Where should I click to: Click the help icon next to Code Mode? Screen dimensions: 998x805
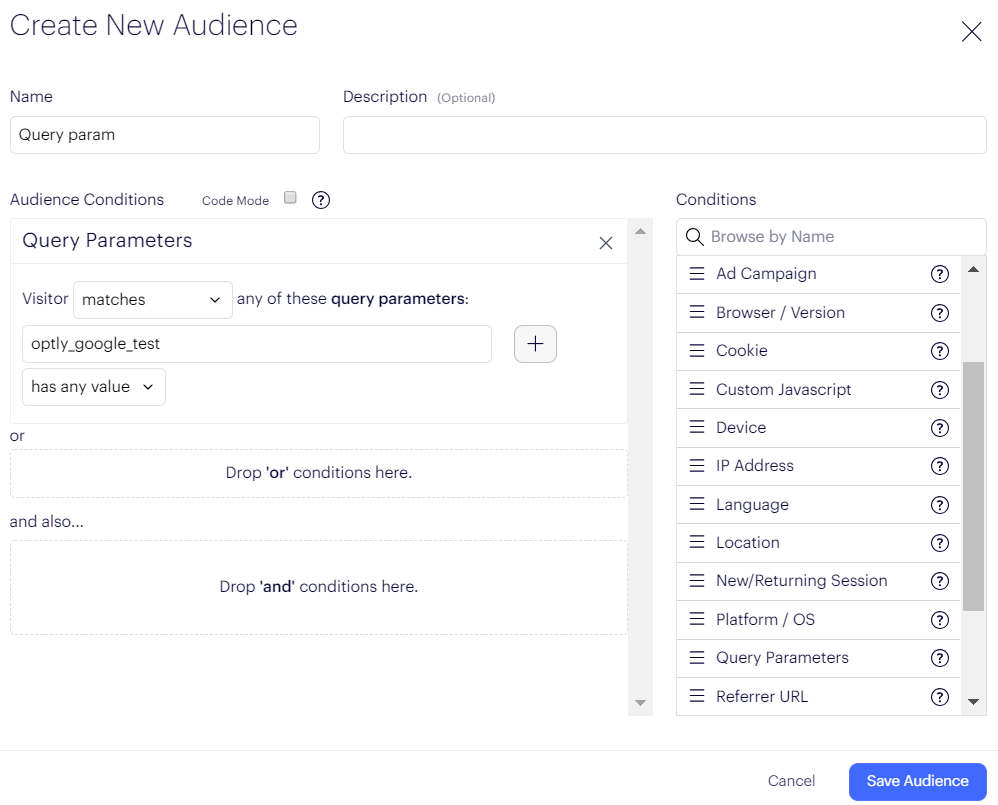(320, 200)
